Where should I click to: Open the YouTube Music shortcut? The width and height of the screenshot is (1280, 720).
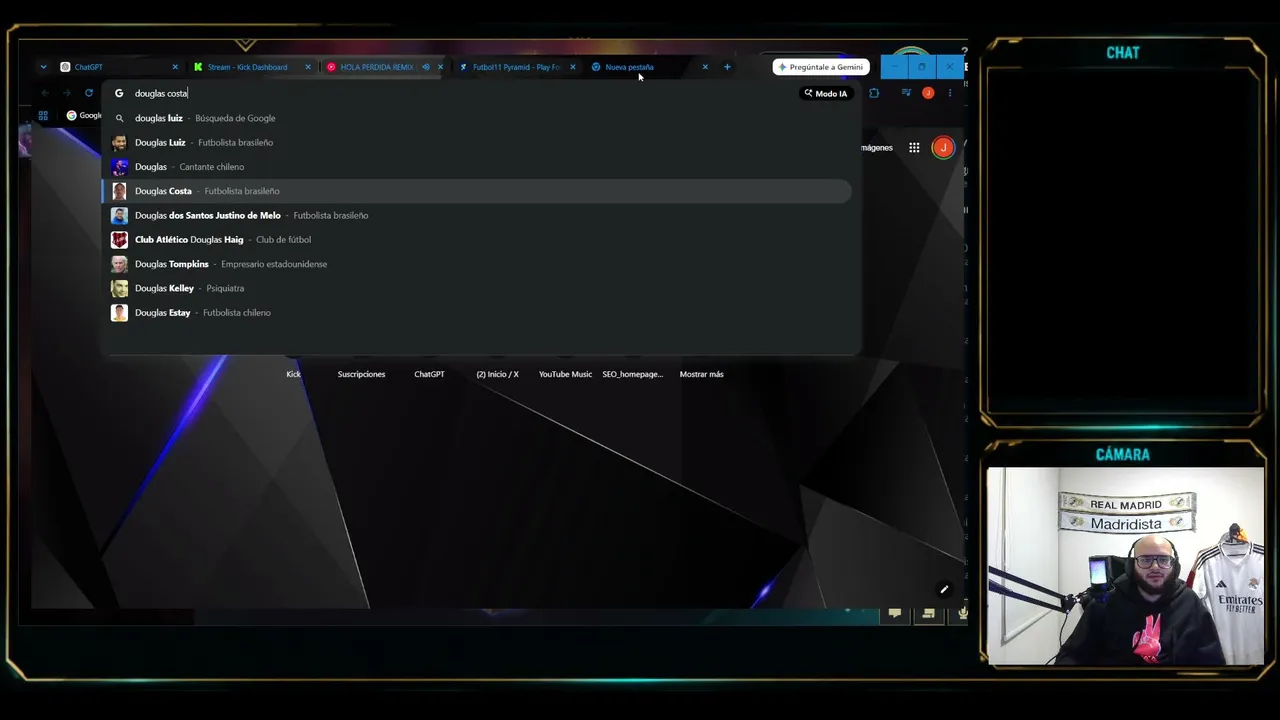click(x=565, y=374)
